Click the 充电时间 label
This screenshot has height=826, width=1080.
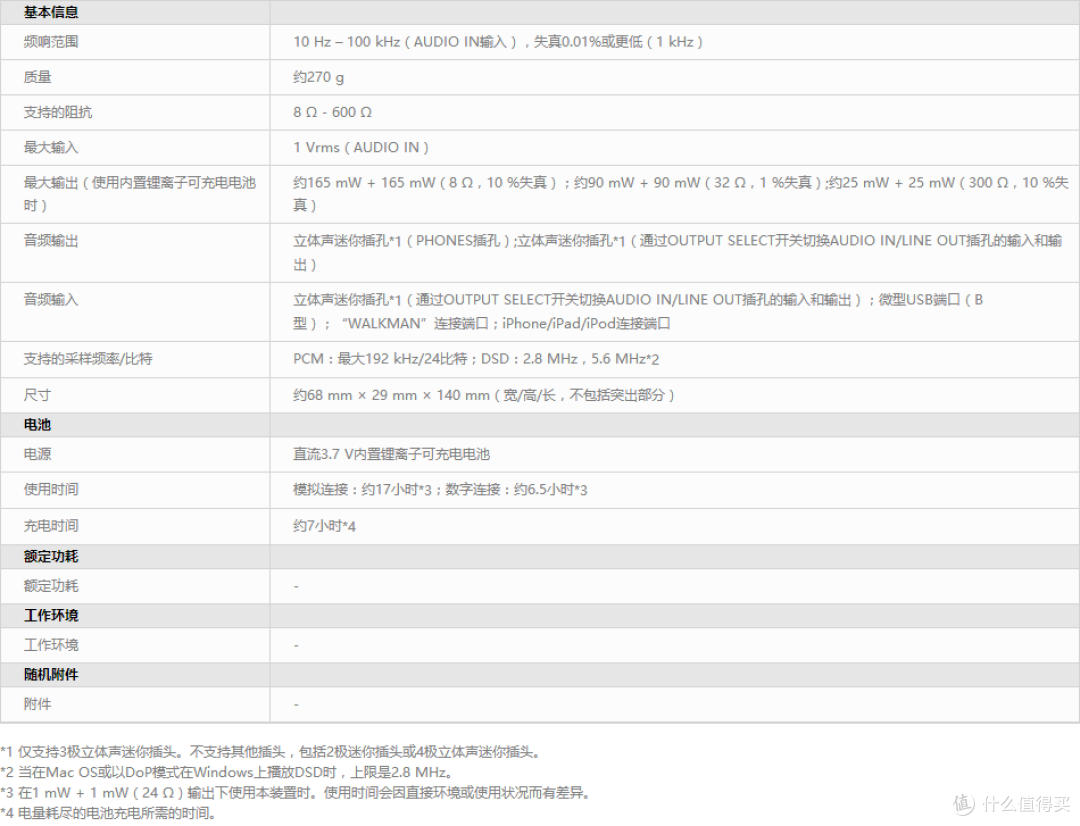point(51,526)
